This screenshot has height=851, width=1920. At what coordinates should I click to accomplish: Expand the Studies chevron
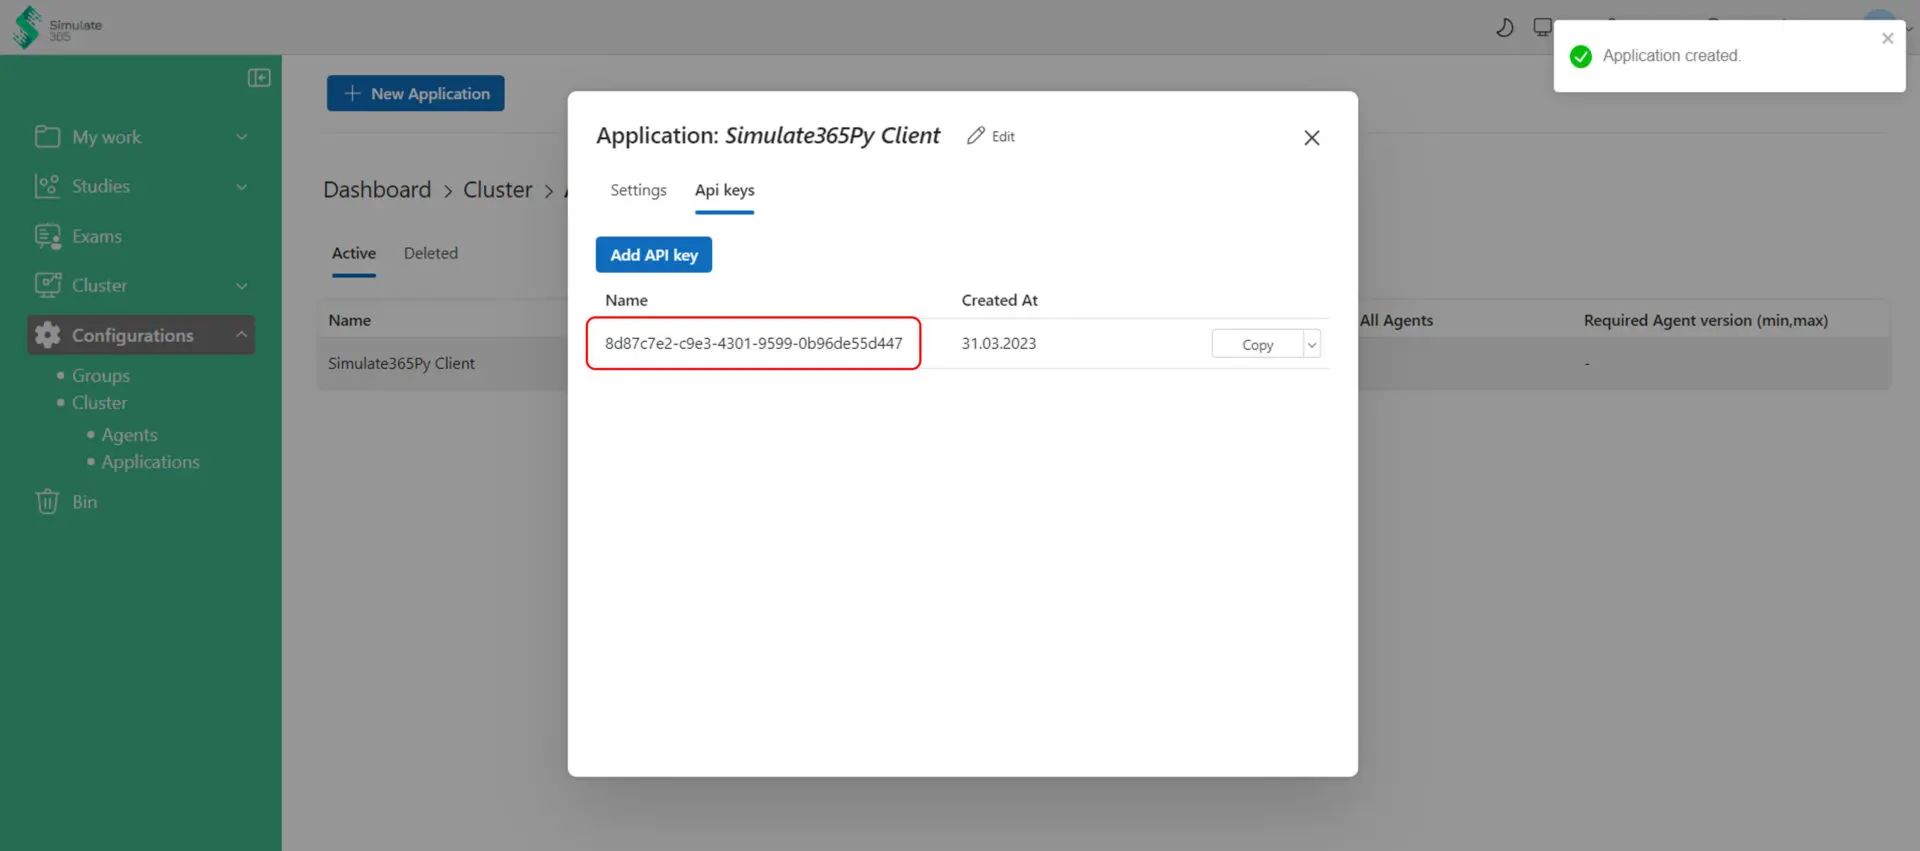(241, 187)
